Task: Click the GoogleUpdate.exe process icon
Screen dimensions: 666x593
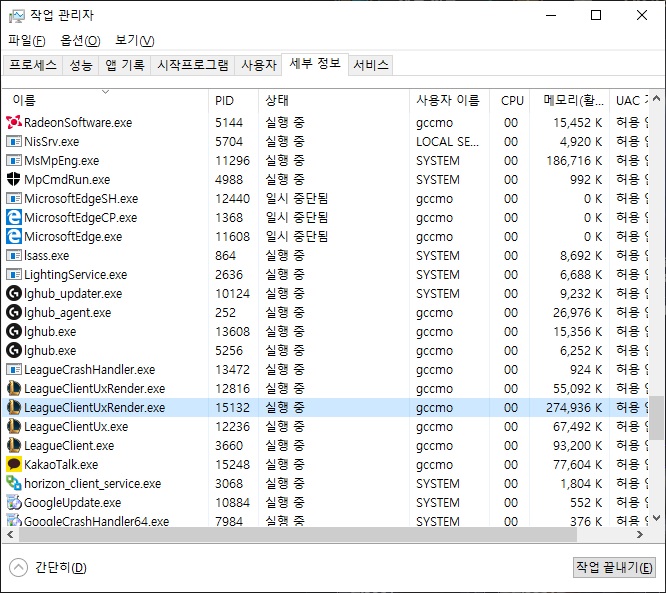Action: tap(14, 503)
